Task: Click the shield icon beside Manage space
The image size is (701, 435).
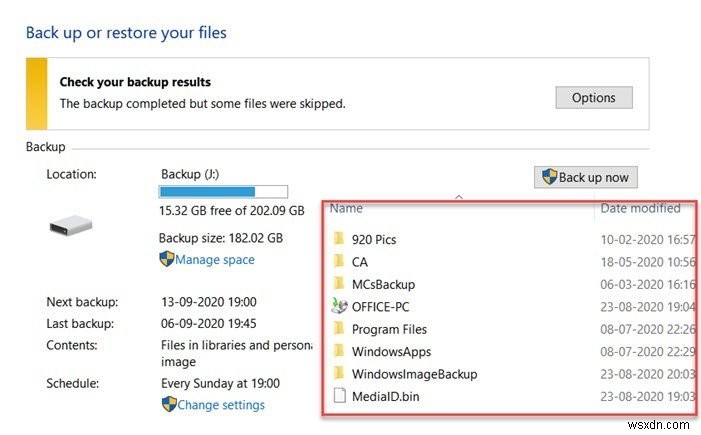Action: pyautogui.click(x=167, y=259)
